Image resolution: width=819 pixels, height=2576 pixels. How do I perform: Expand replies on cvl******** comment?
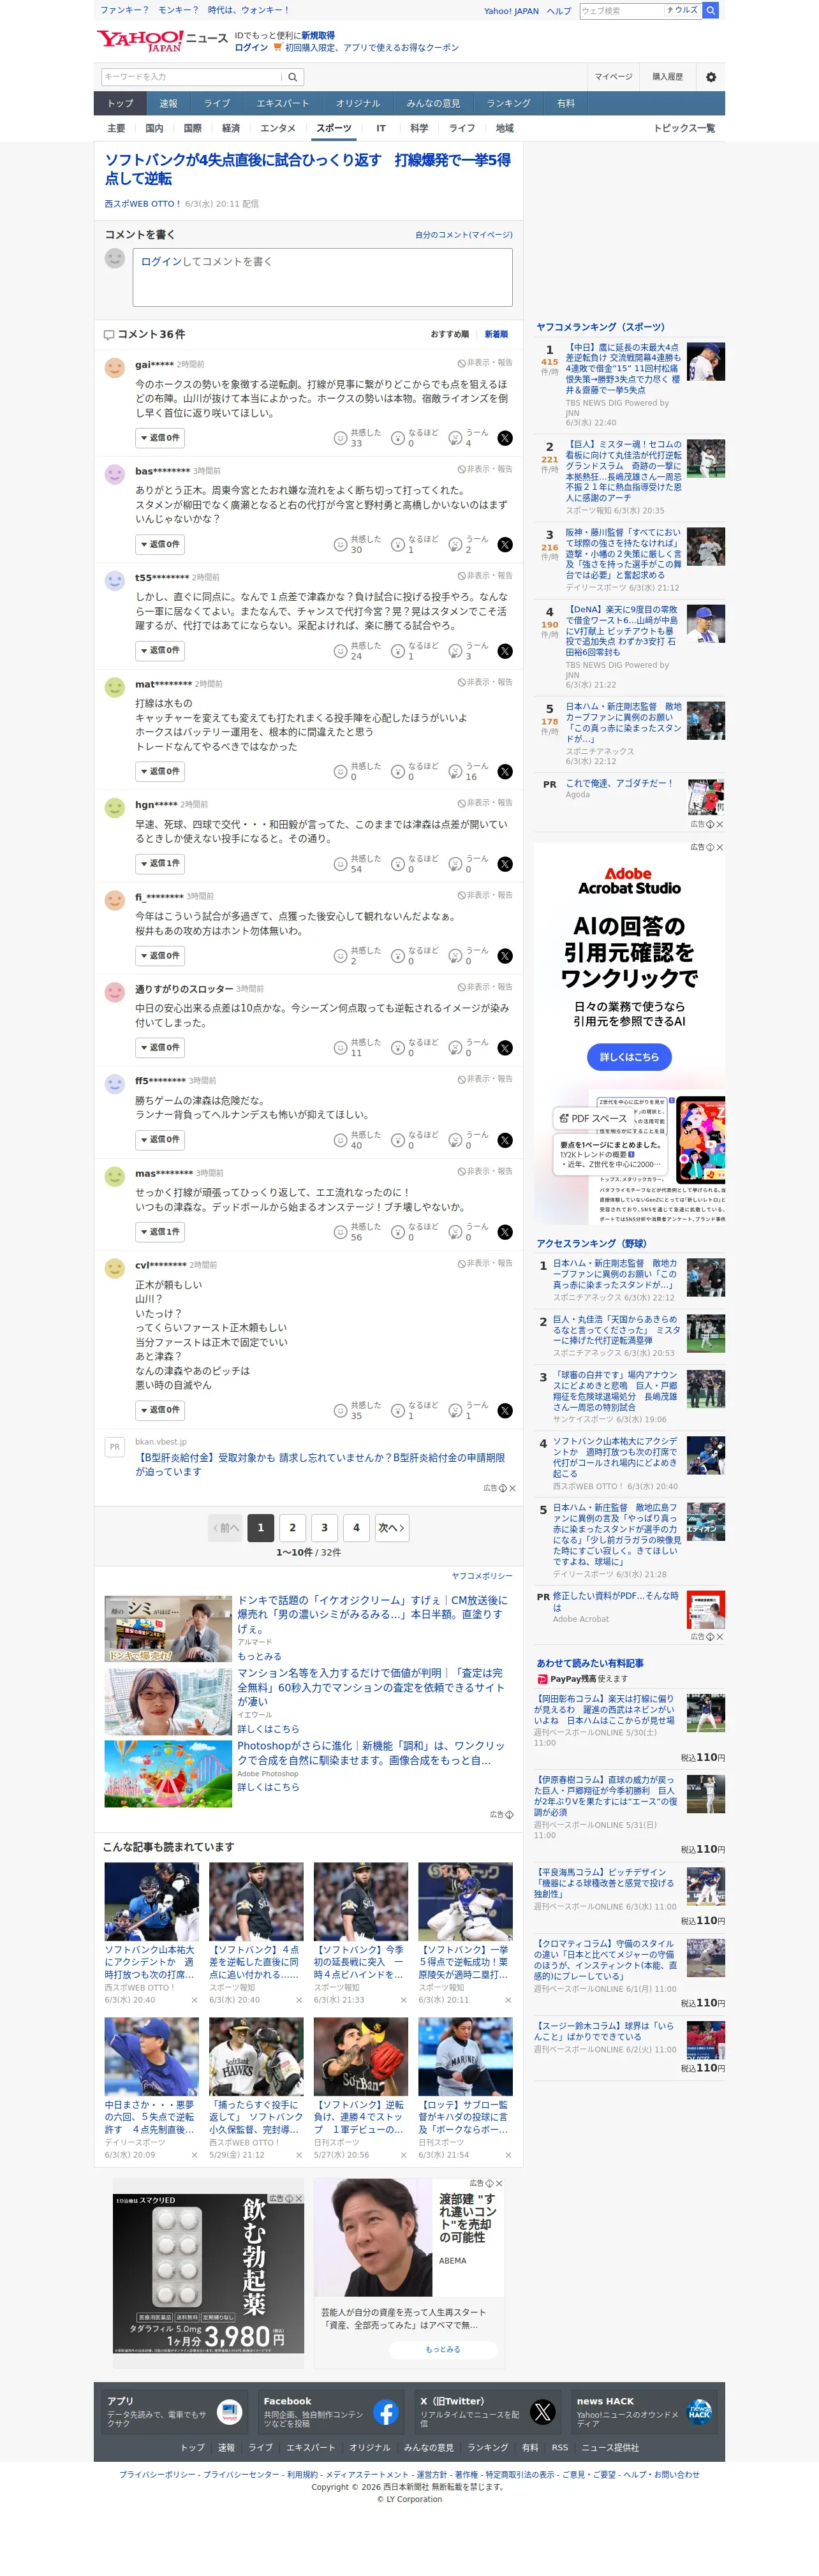tap(160, 1410)
